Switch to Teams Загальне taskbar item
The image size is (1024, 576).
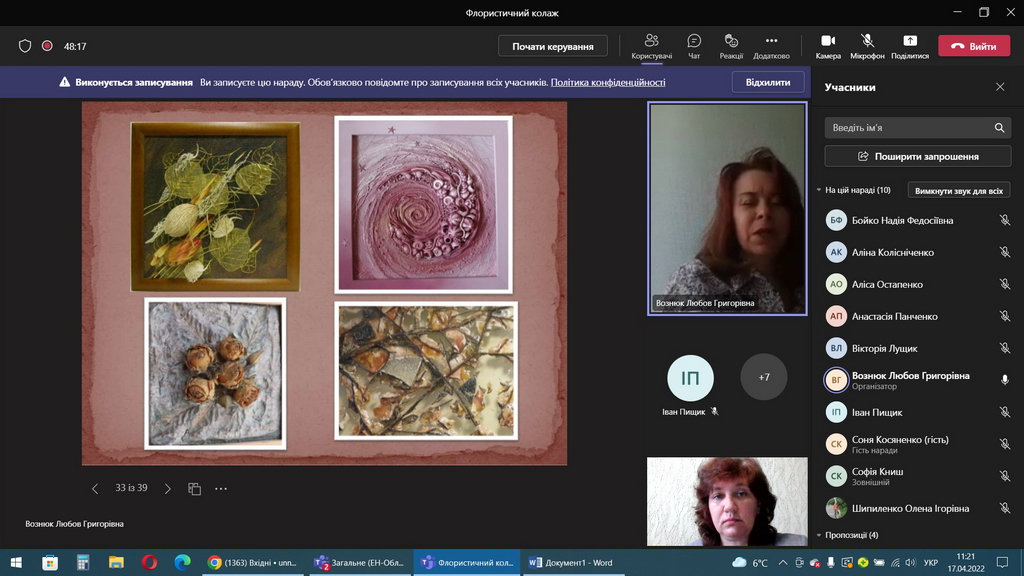(x=359, y=562)
